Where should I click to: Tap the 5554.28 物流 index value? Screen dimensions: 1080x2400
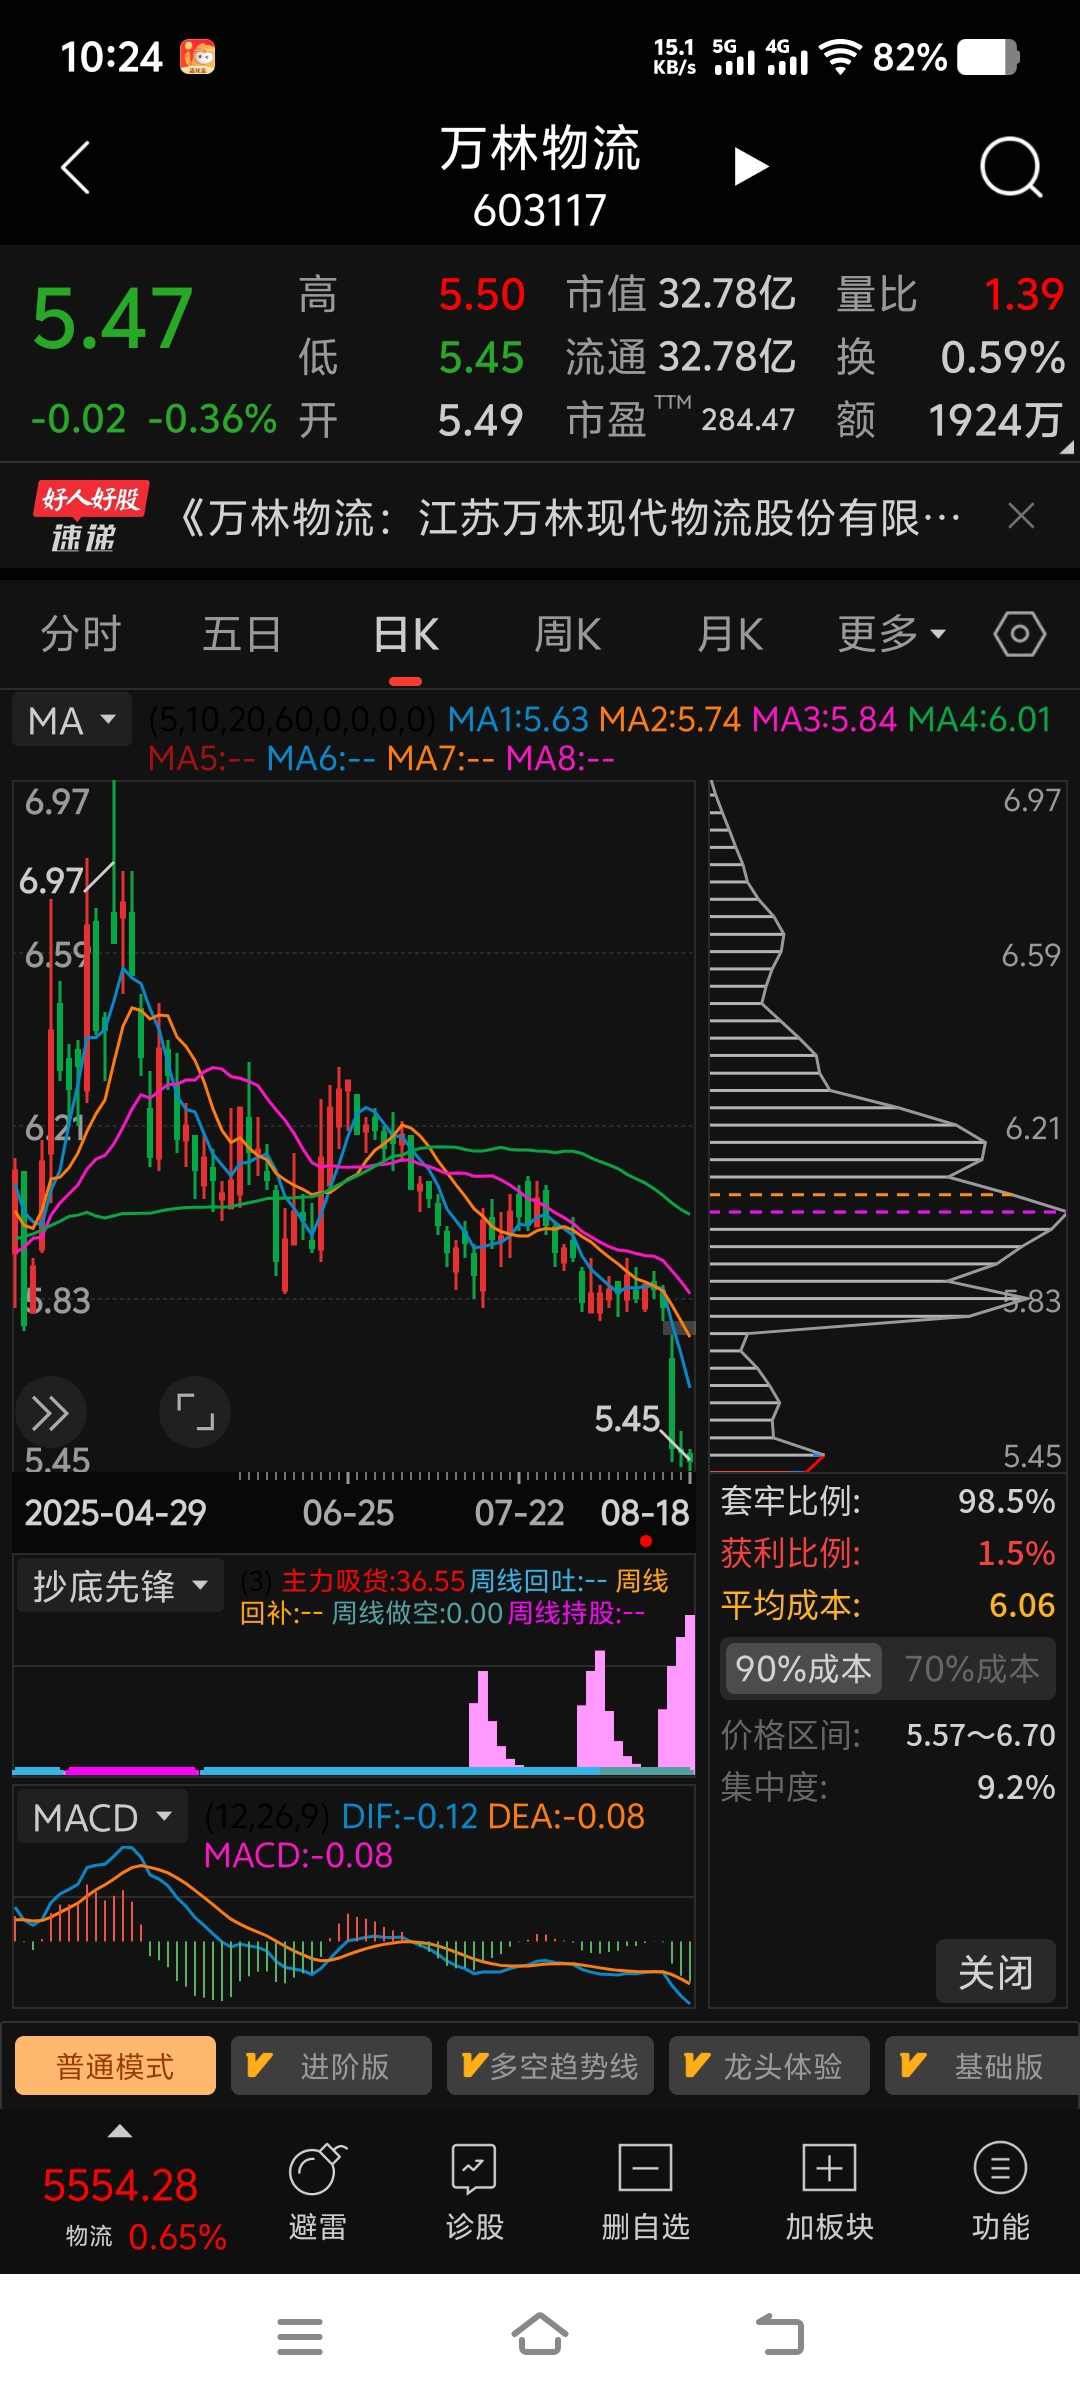tap(120, 2185)
